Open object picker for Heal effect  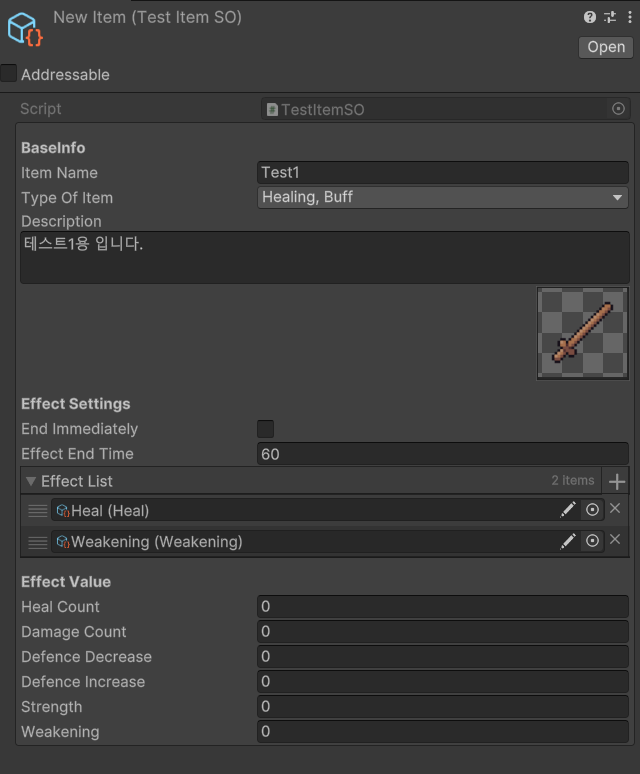point(592,510)
